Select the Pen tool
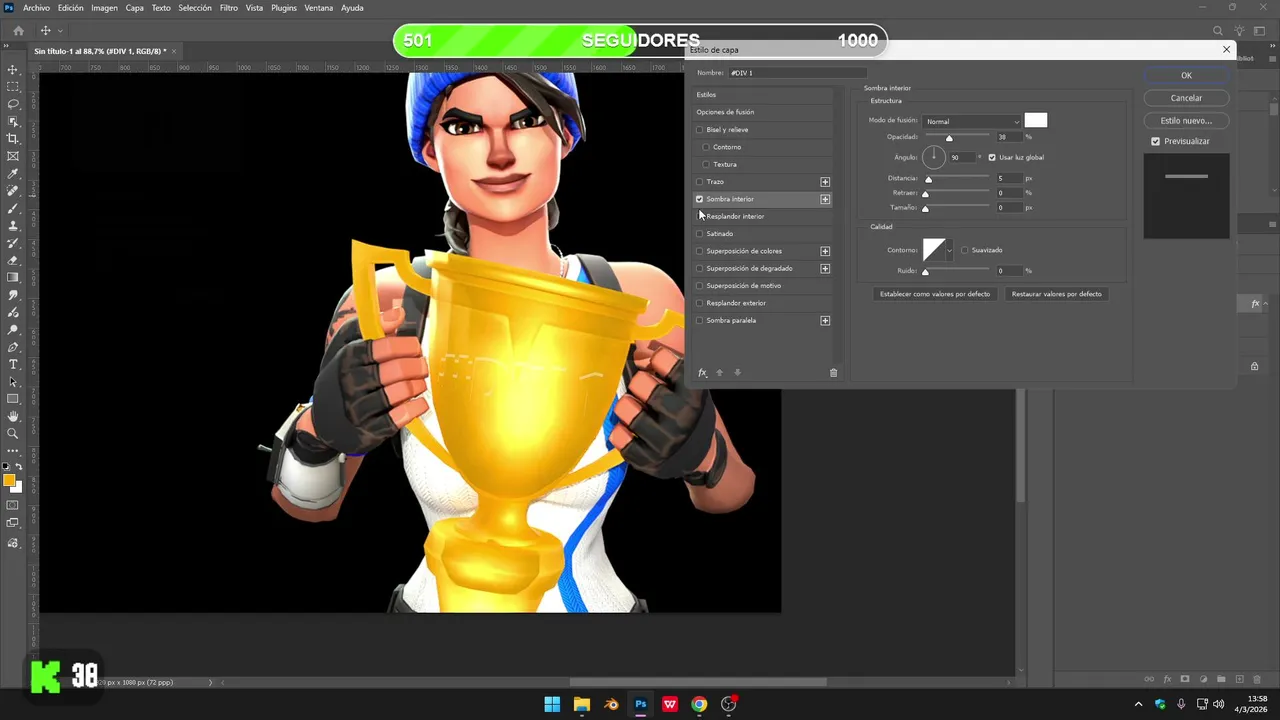Screen dimensions: 1280x720 (x=13, y=347)
